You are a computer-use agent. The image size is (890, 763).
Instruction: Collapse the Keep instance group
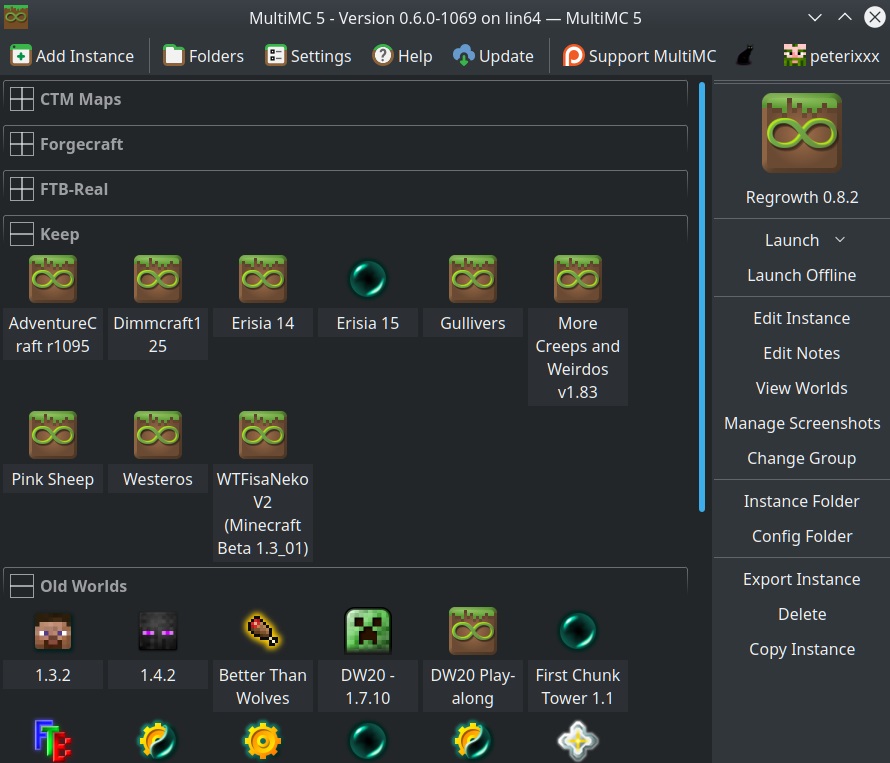21,233
